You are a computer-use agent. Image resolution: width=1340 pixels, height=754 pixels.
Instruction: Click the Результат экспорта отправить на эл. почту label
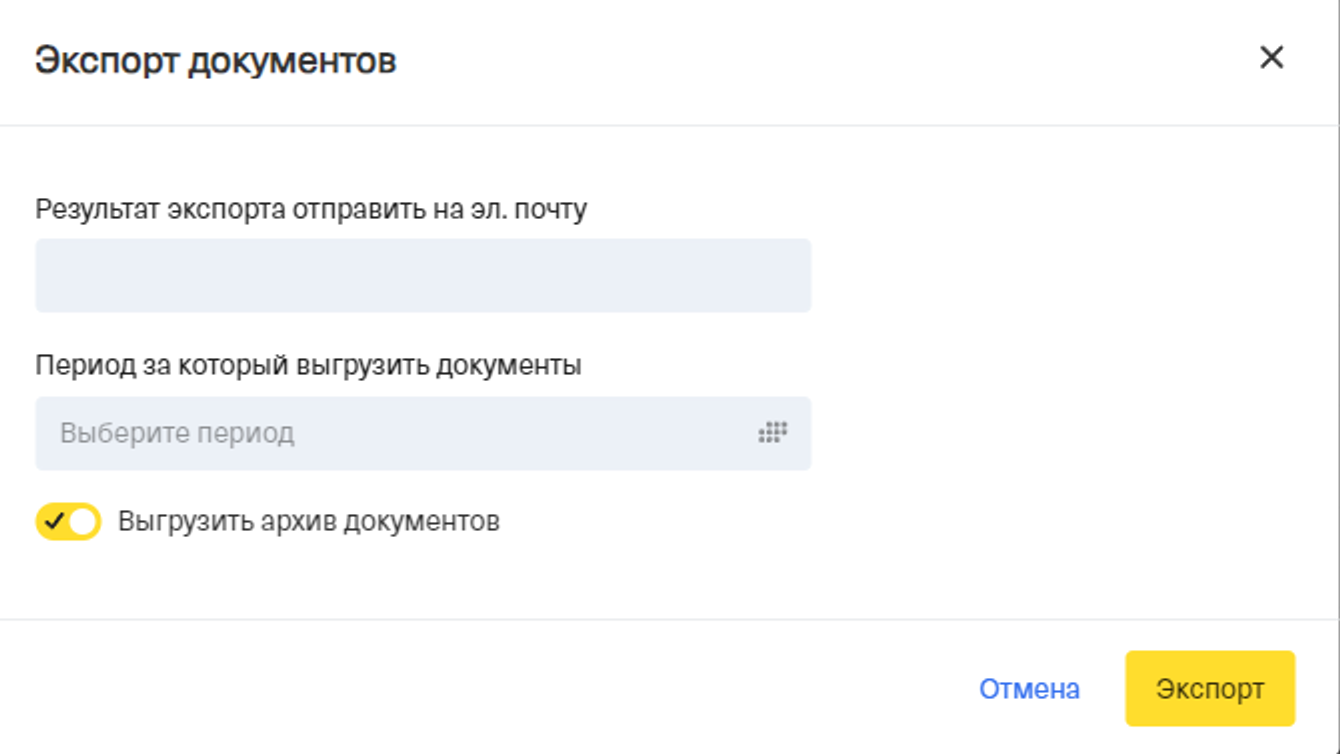coord(311,209)
